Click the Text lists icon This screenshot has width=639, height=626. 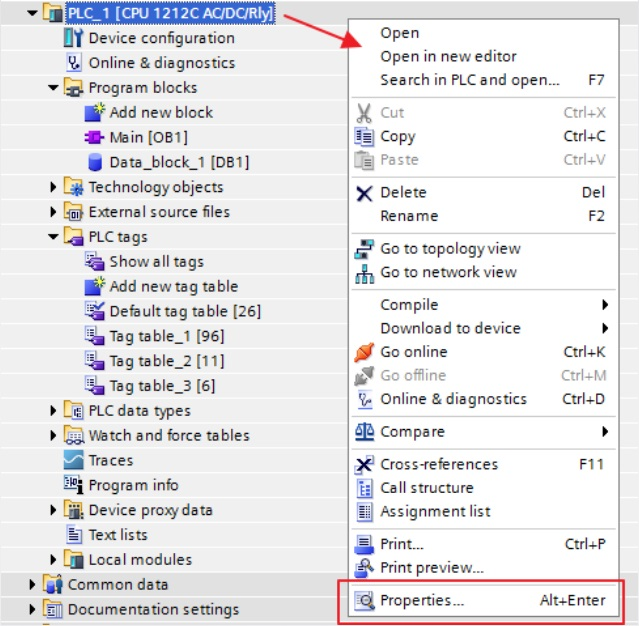[x=74, y=534]
